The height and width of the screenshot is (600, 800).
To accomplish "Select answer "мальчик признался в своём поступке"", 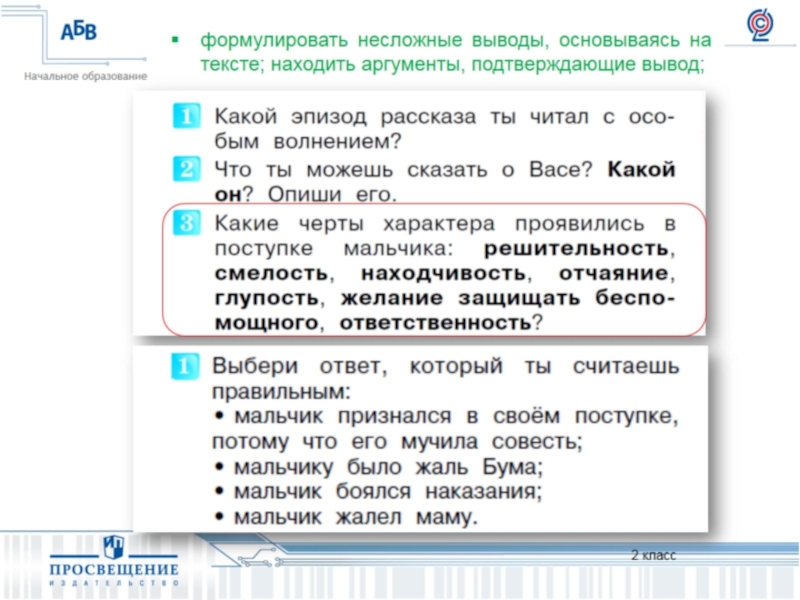I will (446, 415).
